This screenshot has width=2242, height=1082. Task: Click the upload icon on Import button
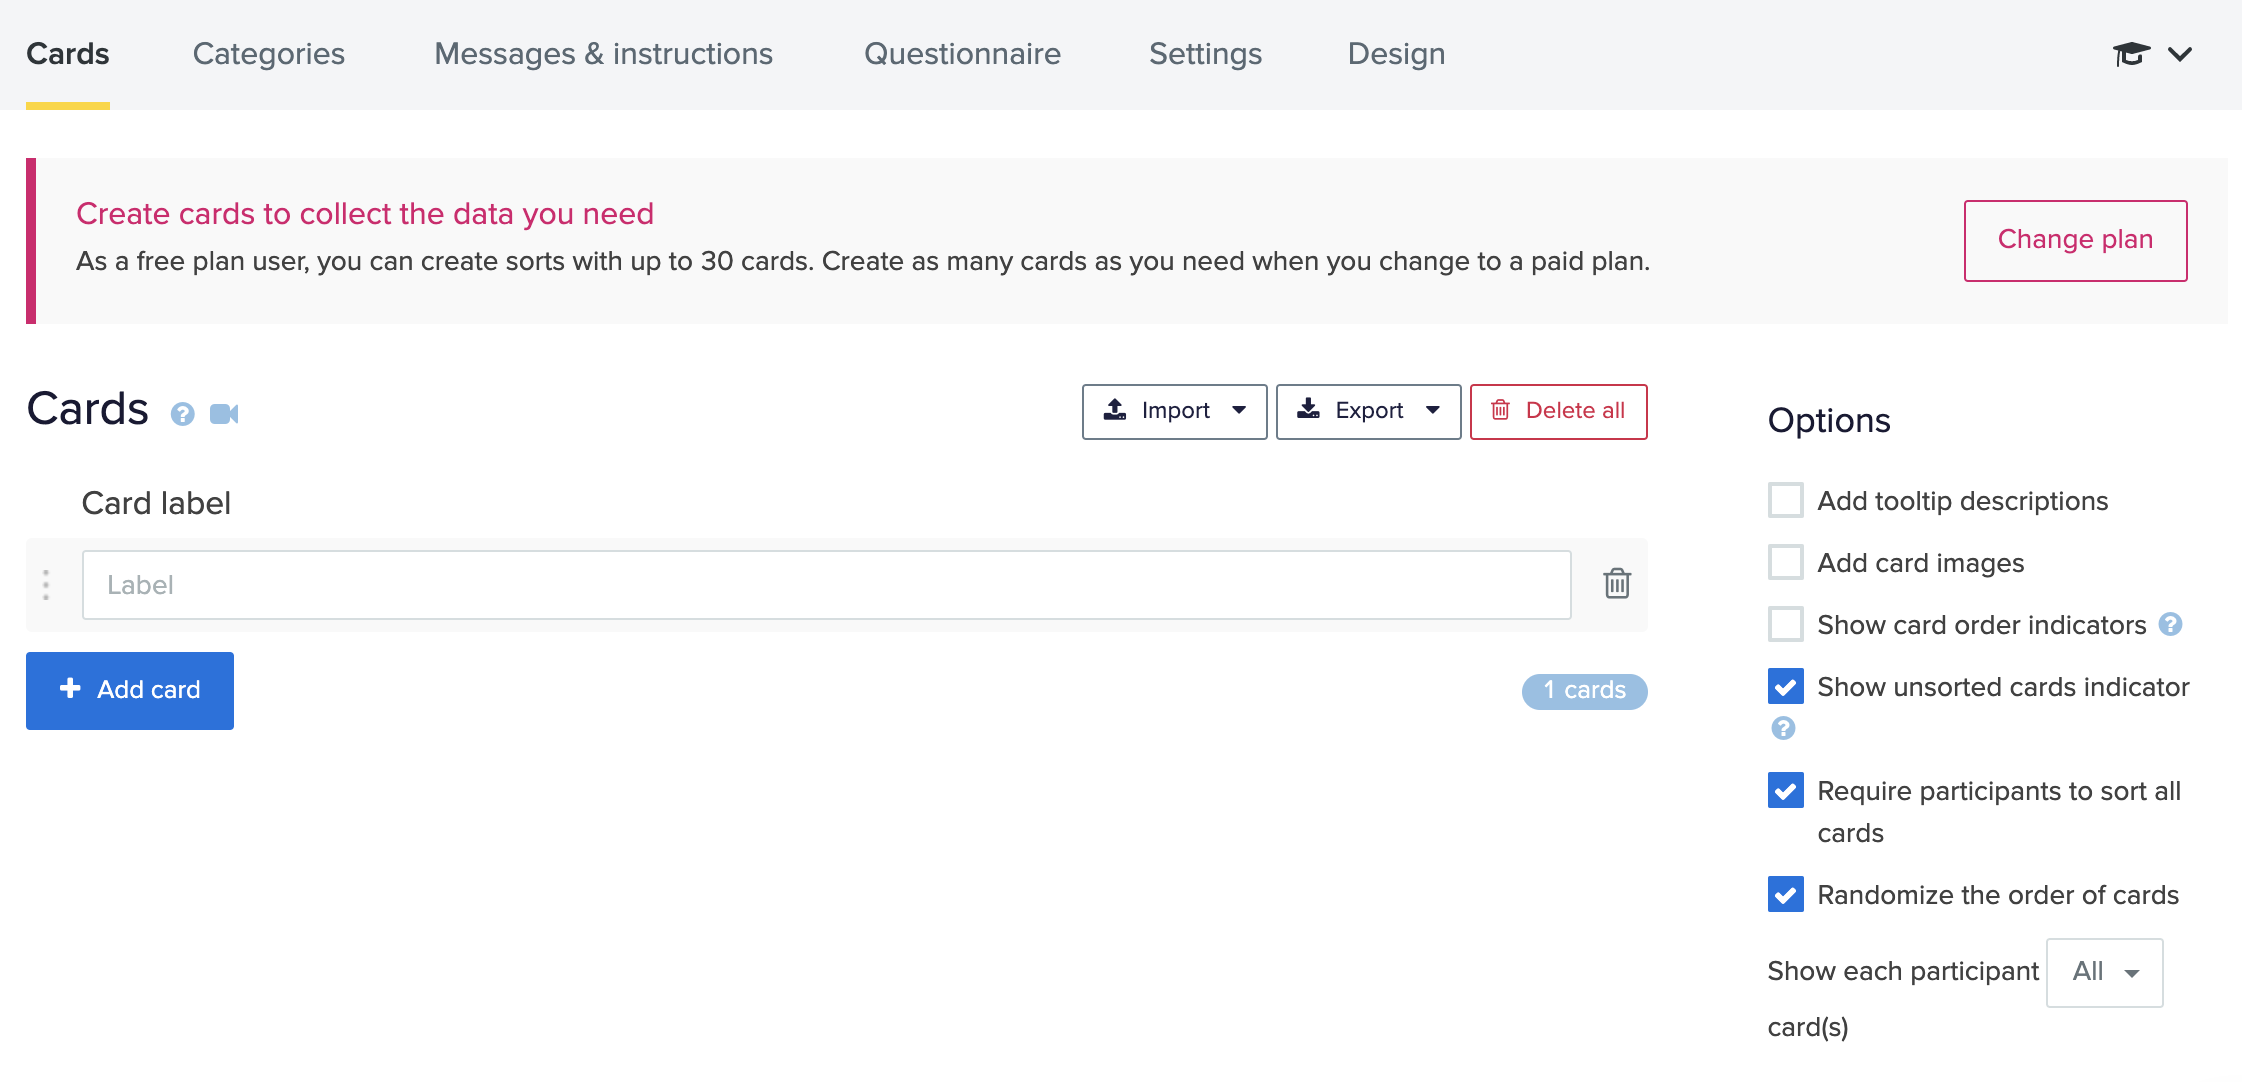pyautogui.click(x=1115, y=409)
